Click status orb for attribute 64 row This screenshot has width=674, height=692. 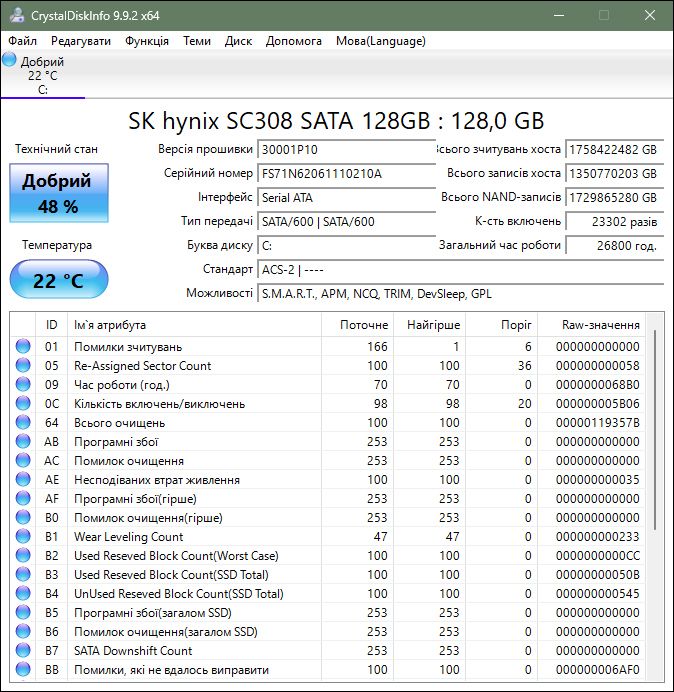point(23,422)
